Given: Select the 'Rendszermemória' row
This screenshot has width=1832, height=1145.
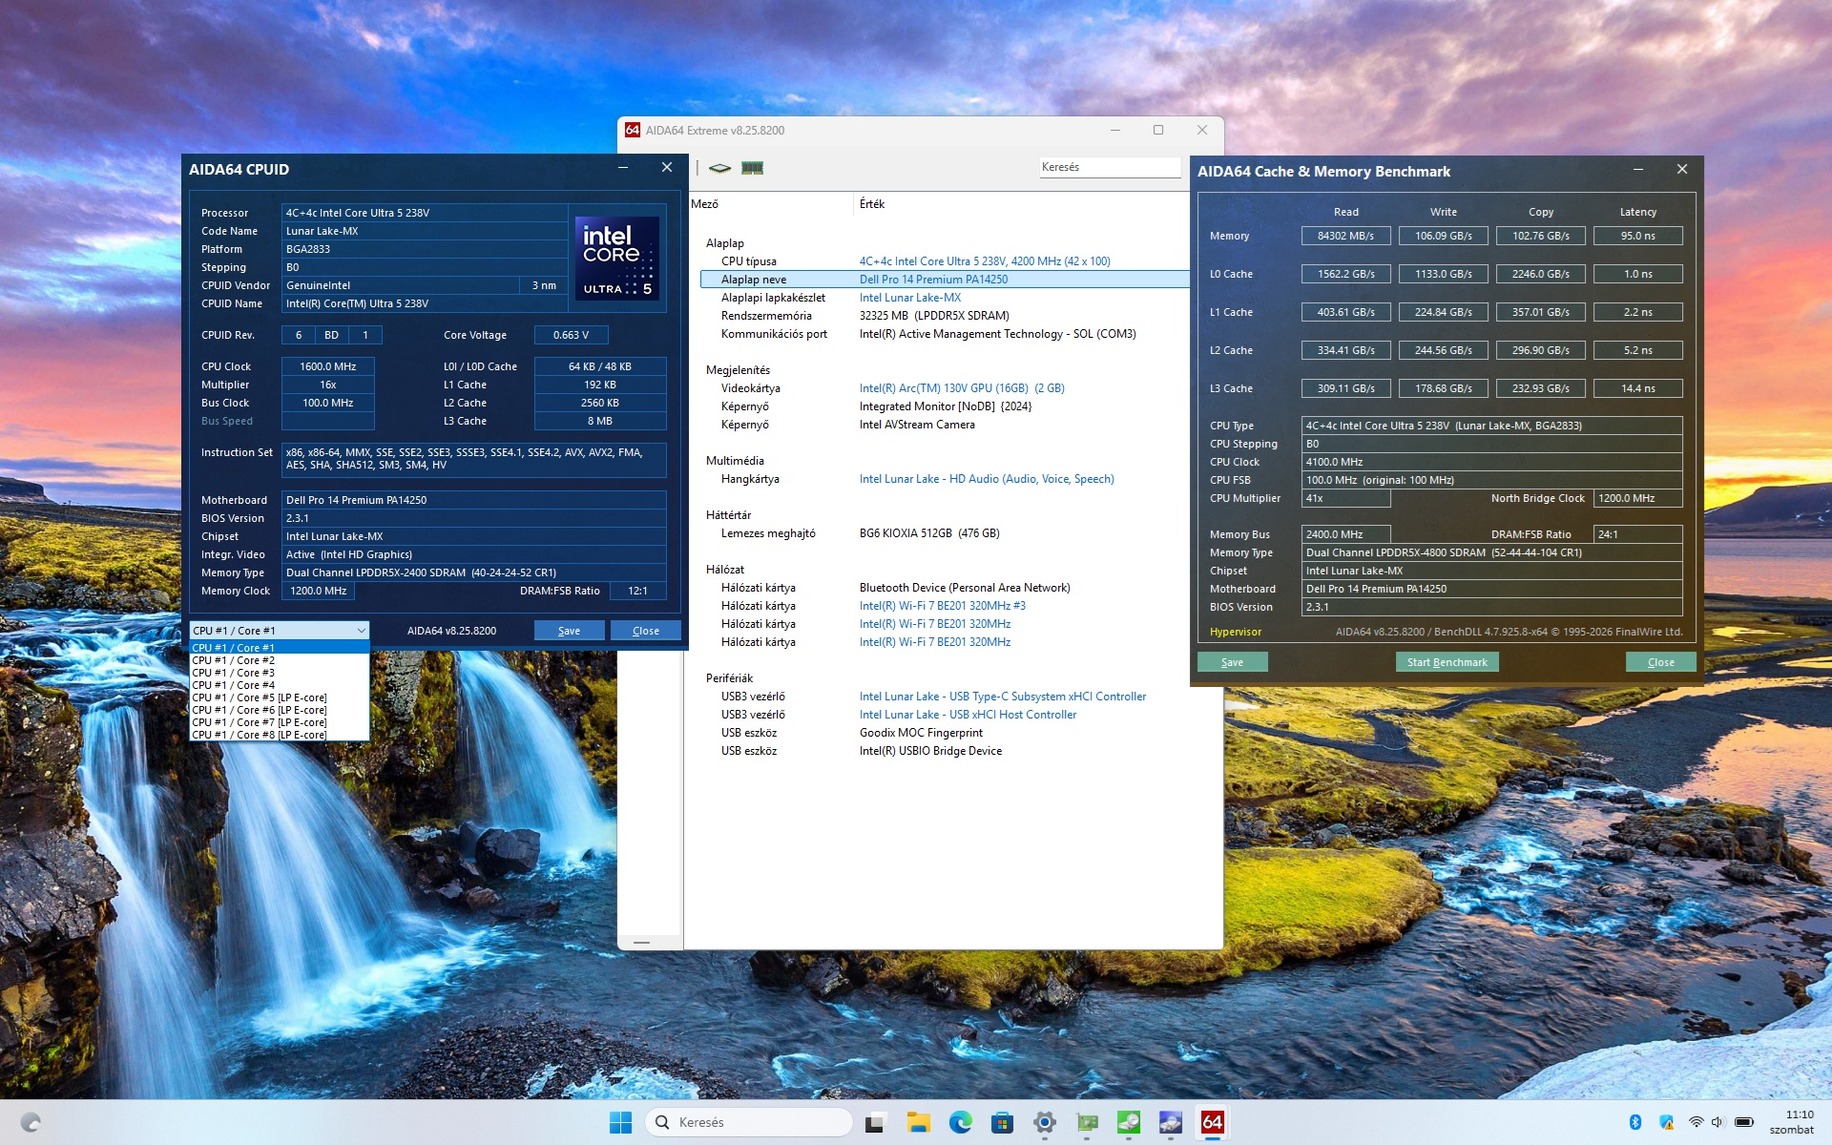Looking at the screenshot, I should point(945,315).
